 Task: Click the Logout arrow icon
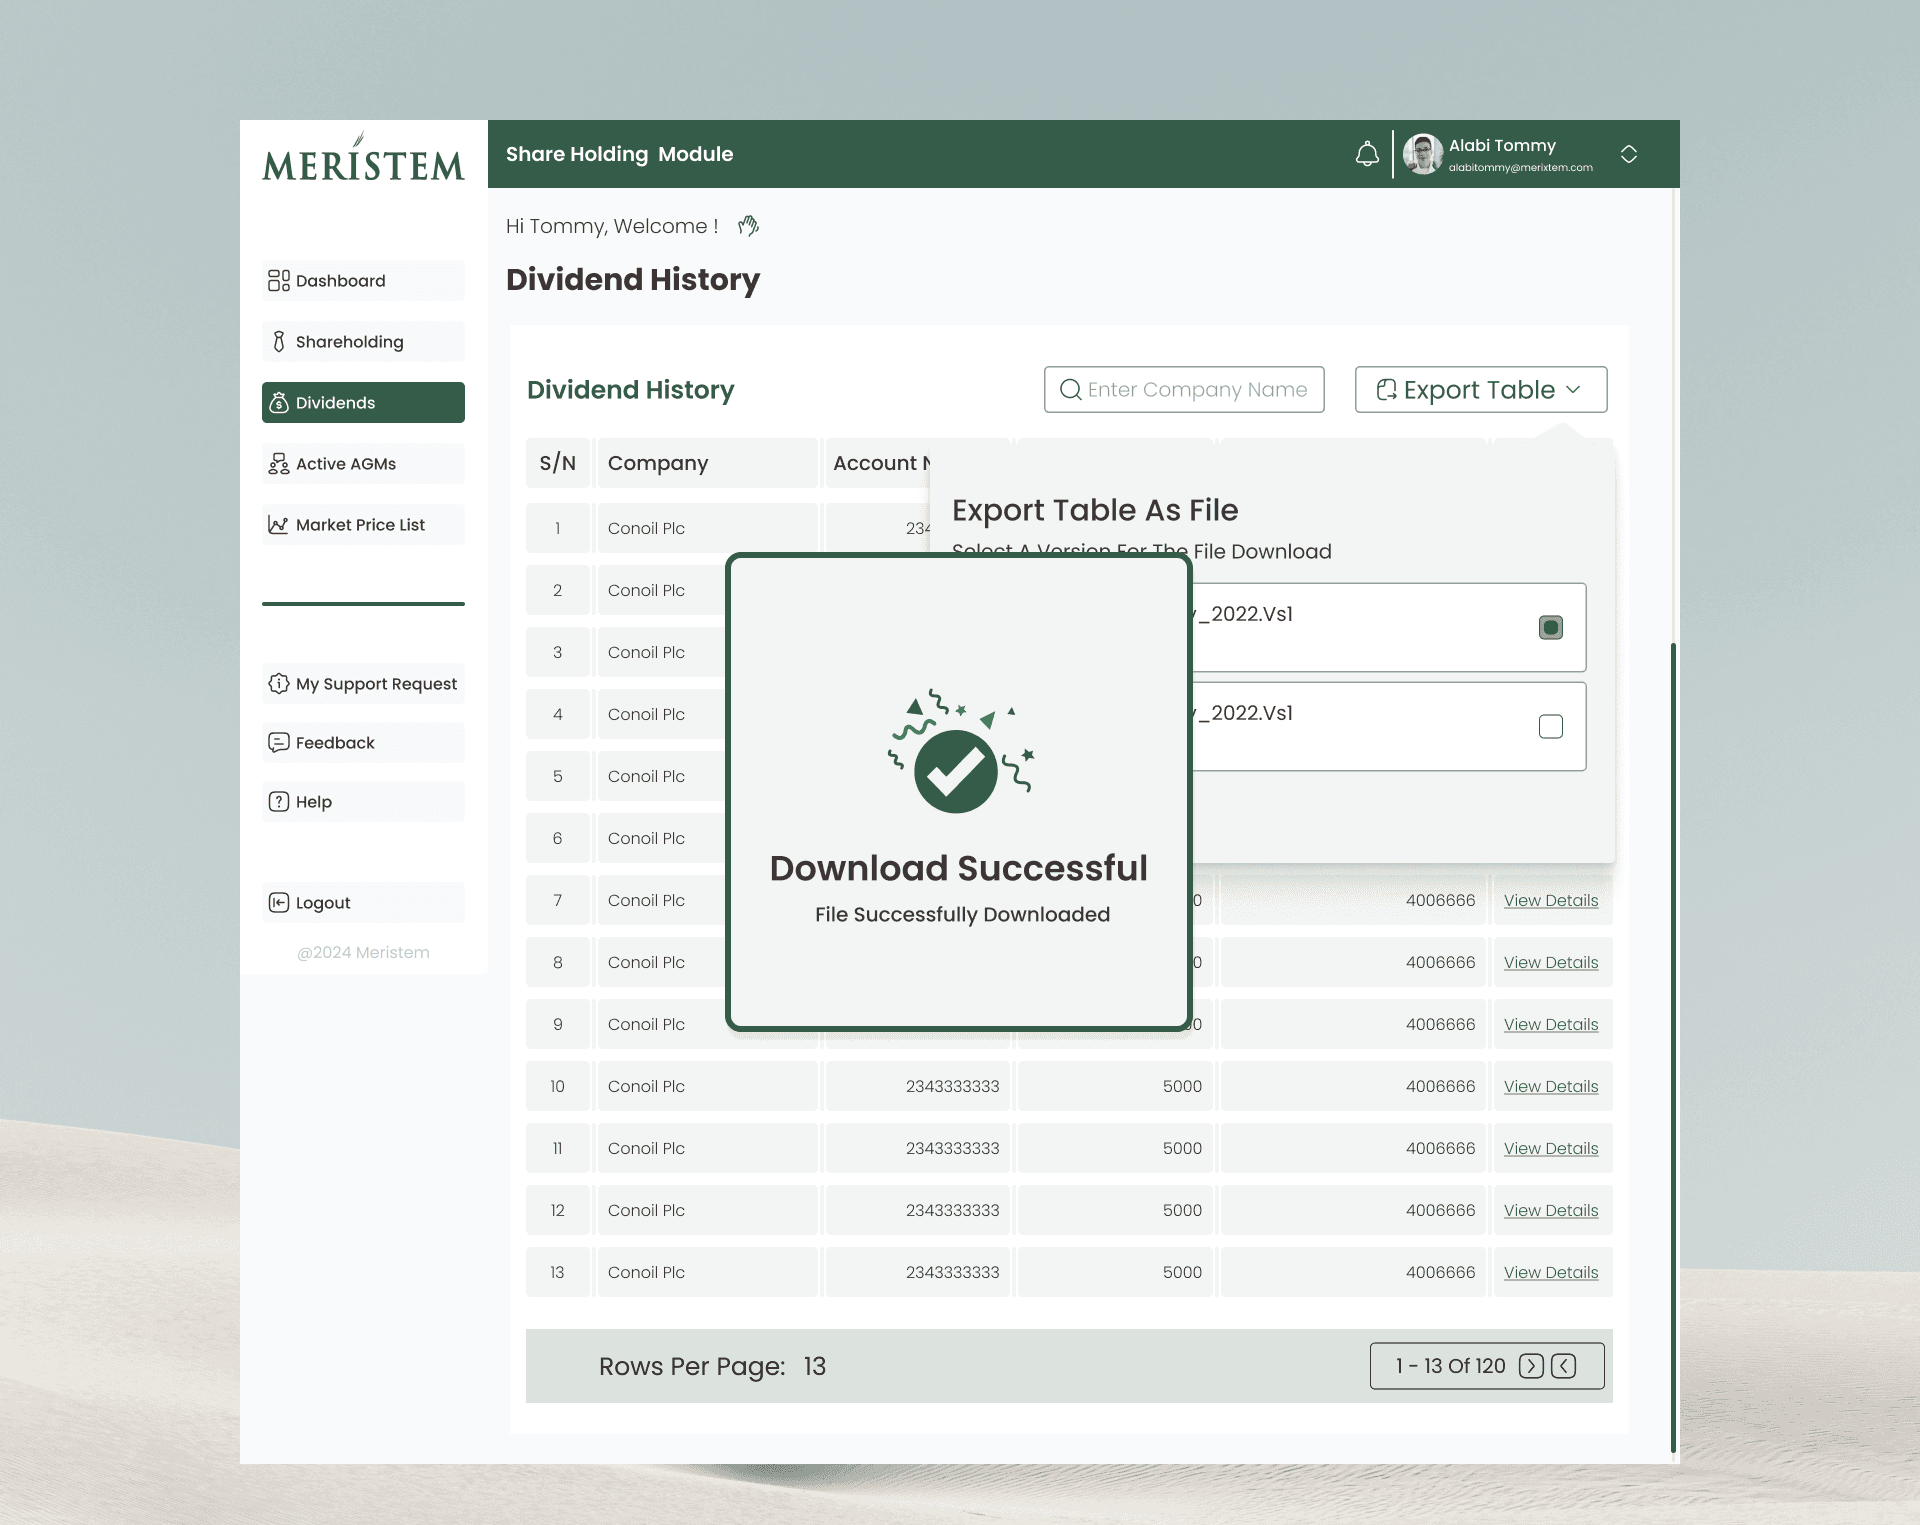coord(278,903)
